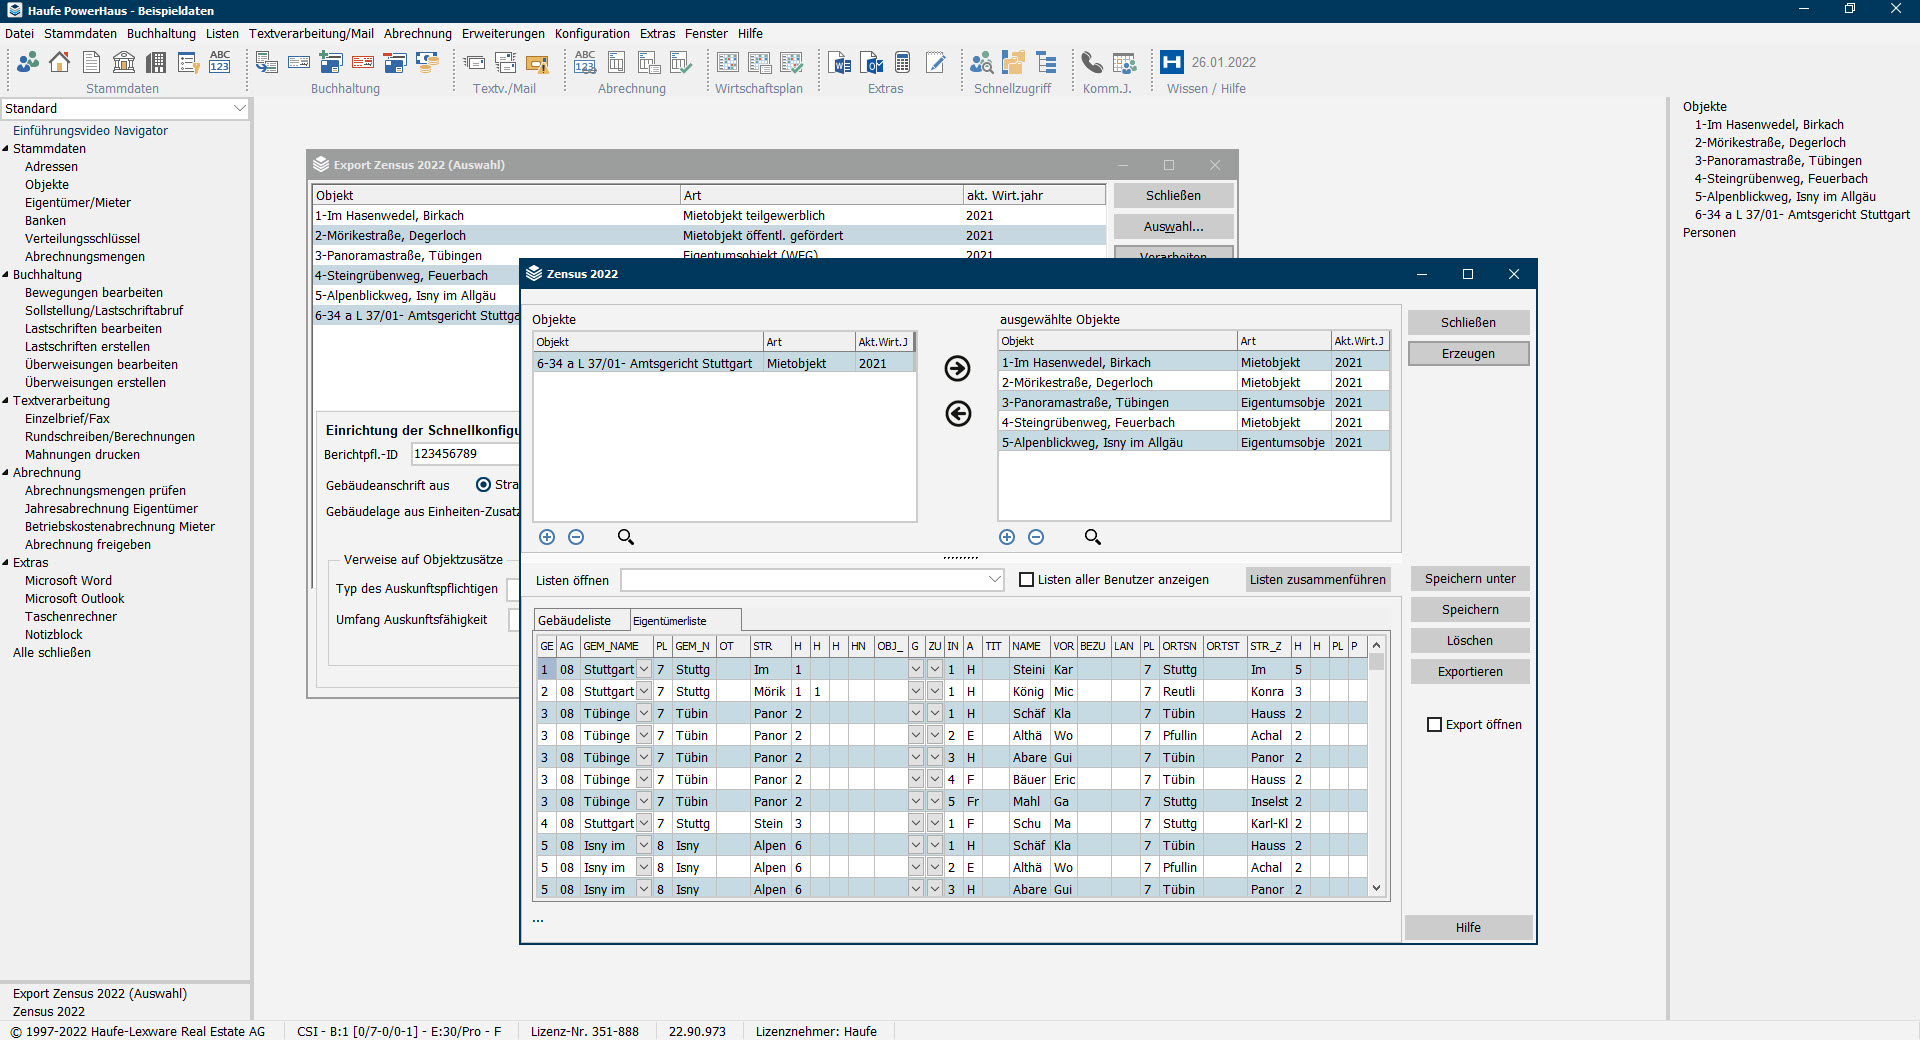Select 'Lastschriften erstellen' in navigator tree
Viewport: 1920px width, 1040px height.
point(87,347)
